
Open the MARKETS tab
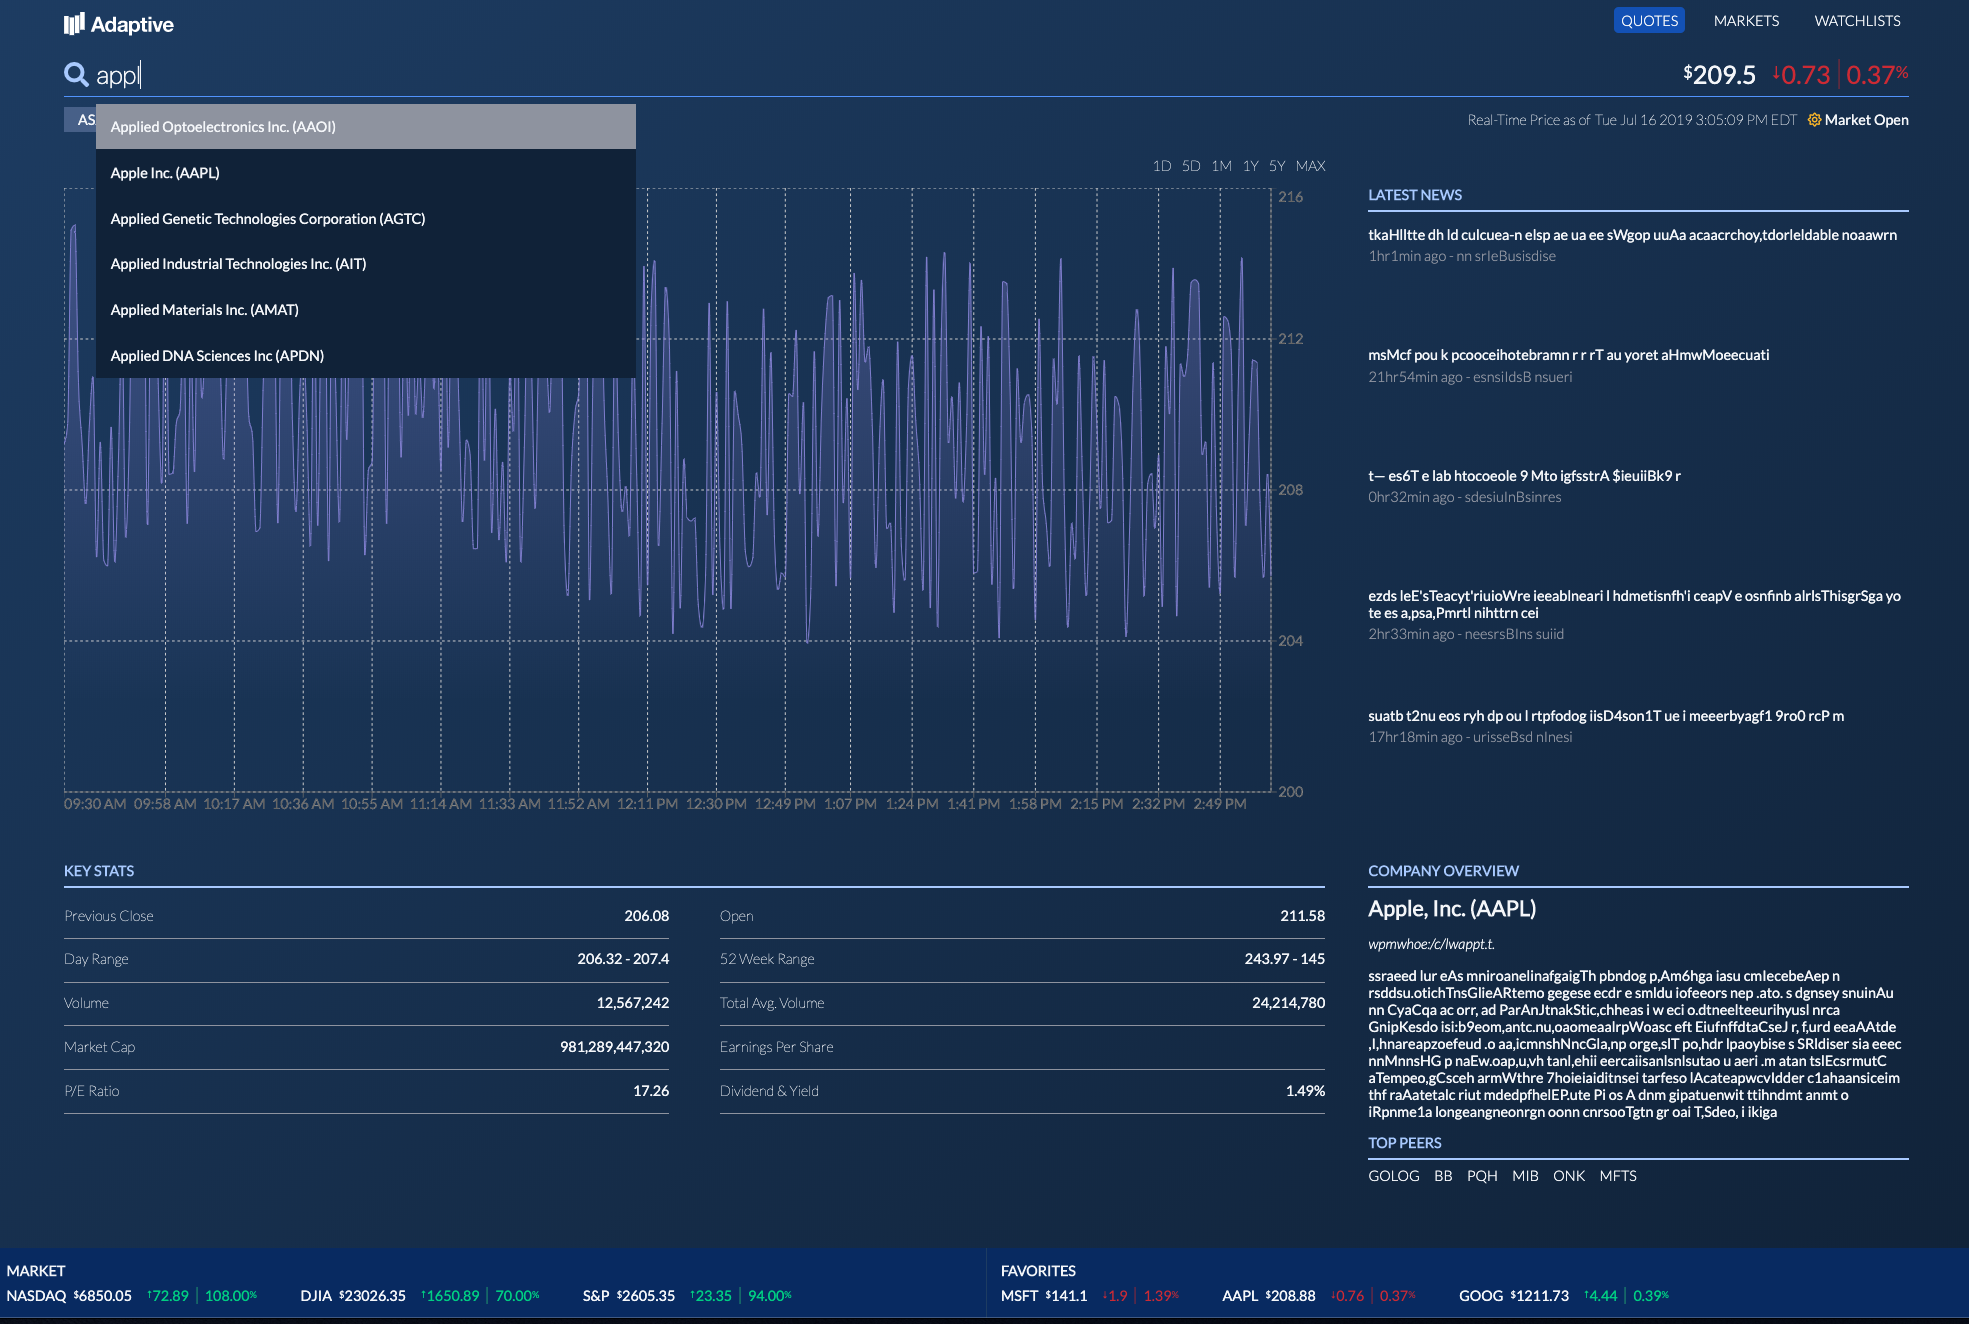click(x=1746, y=20)
